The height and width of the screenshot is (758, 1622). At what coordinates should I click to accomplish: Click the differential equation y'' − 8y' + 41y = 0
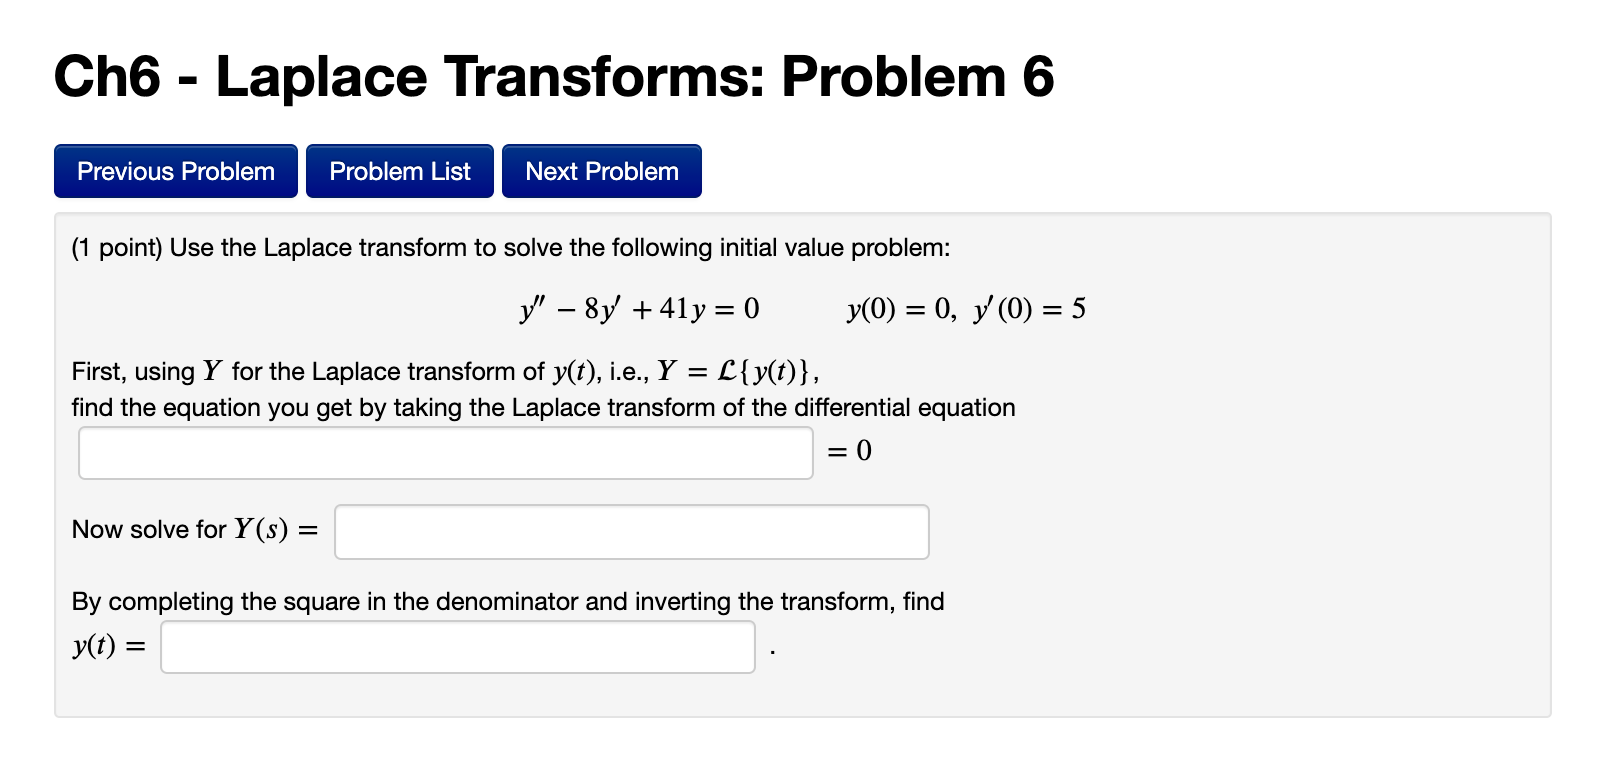coord(639,309)
